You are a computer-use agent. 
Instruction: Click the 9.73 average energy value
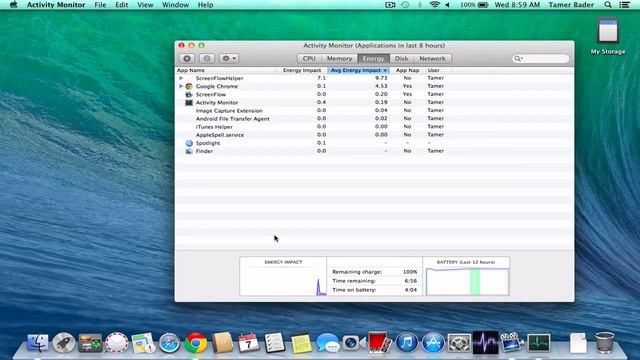(381, 78)
